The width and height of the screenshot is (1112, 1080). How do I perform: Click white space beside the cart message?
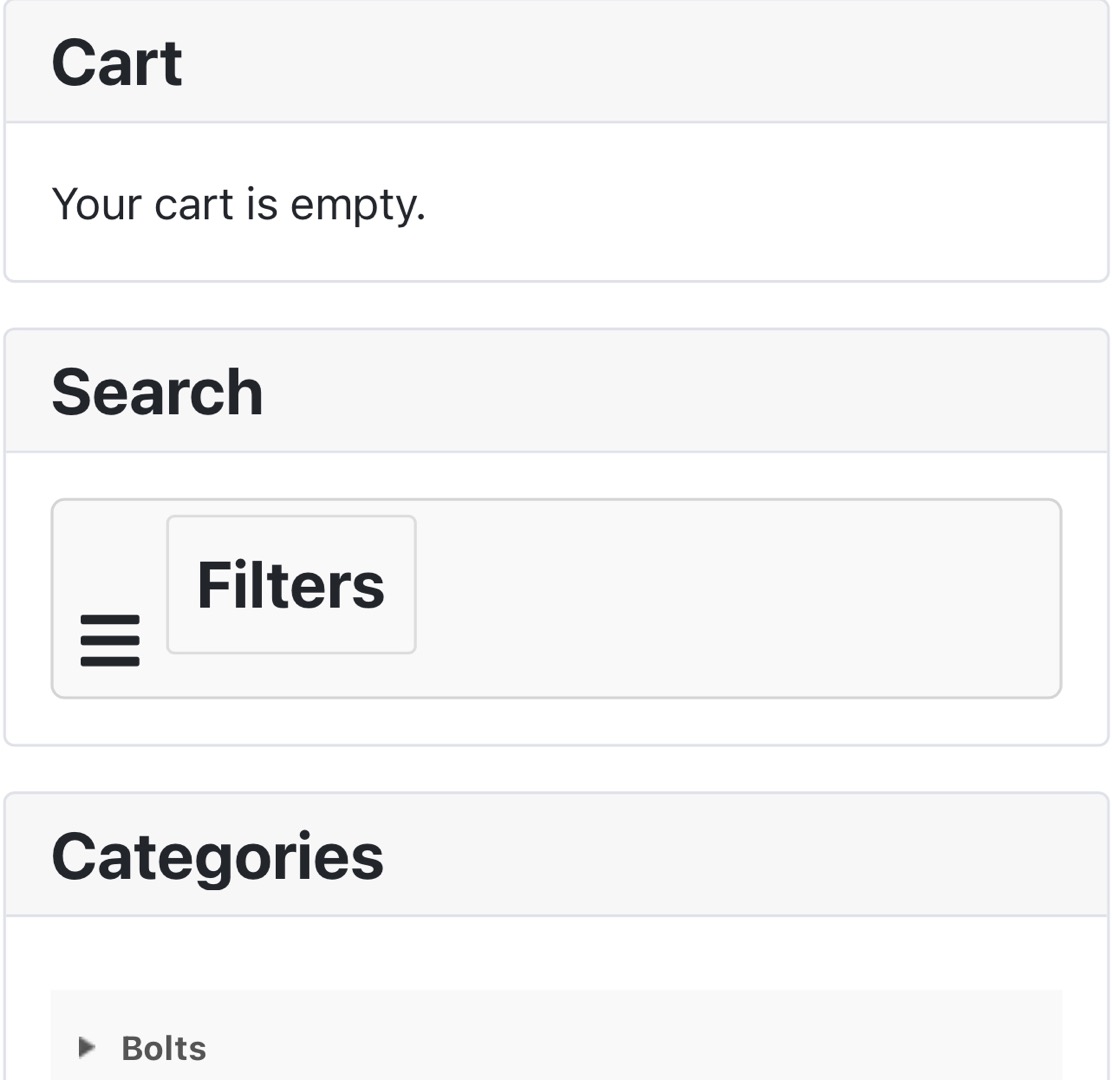click(760, 204)
